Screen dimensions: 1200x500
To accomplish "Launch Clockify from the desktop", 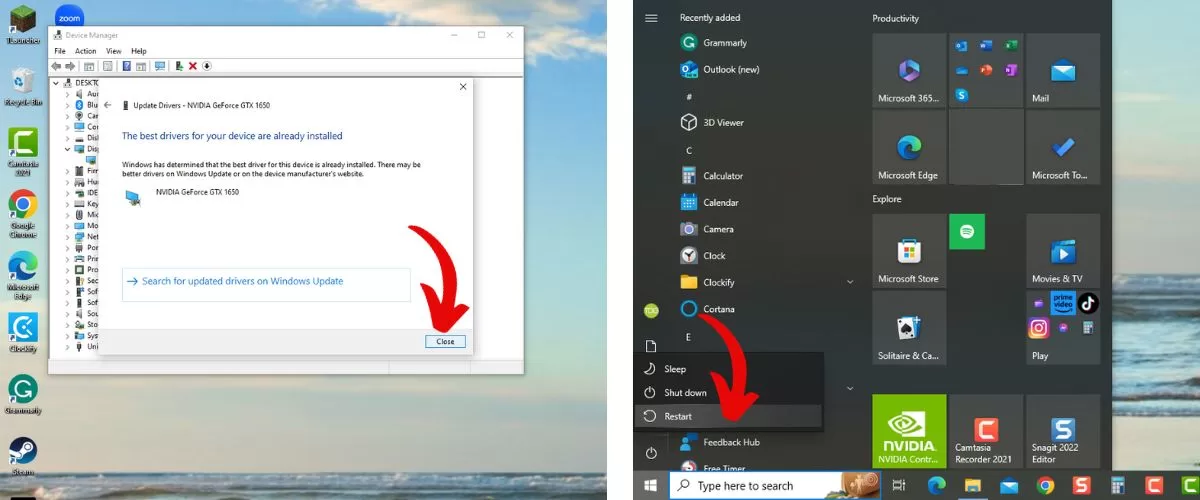I will coord(22,333).
